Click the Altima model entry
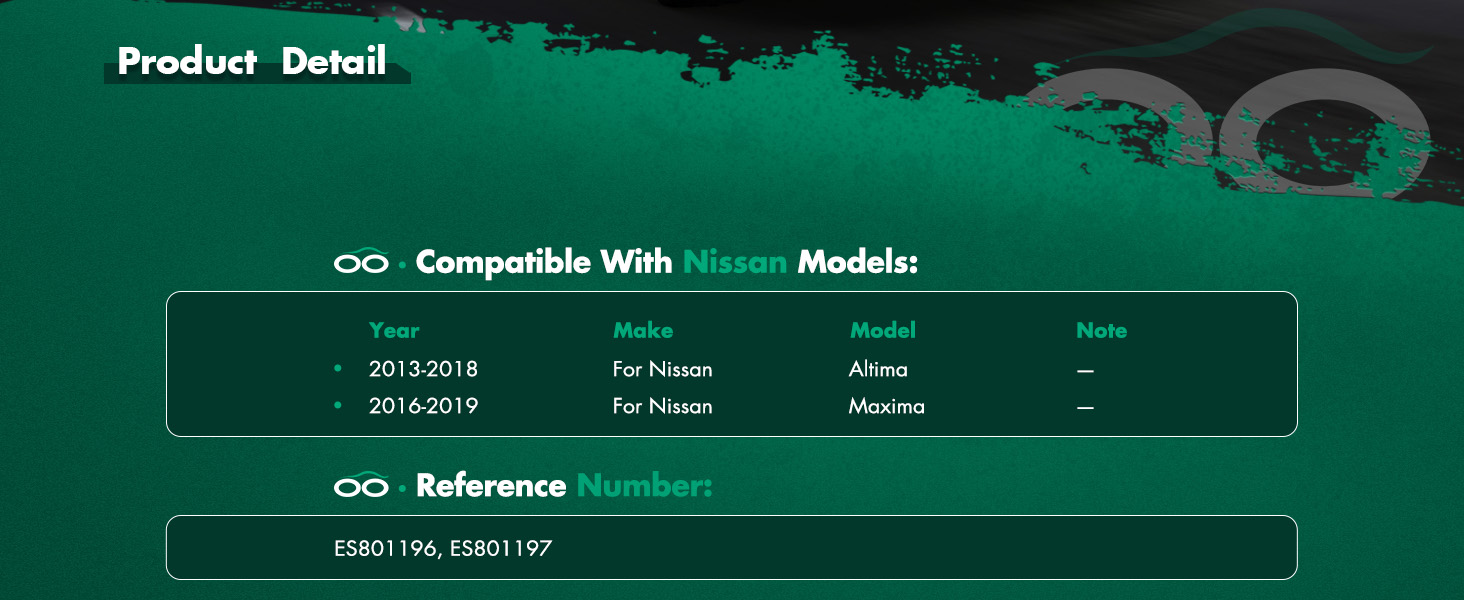 coord(878,369)
